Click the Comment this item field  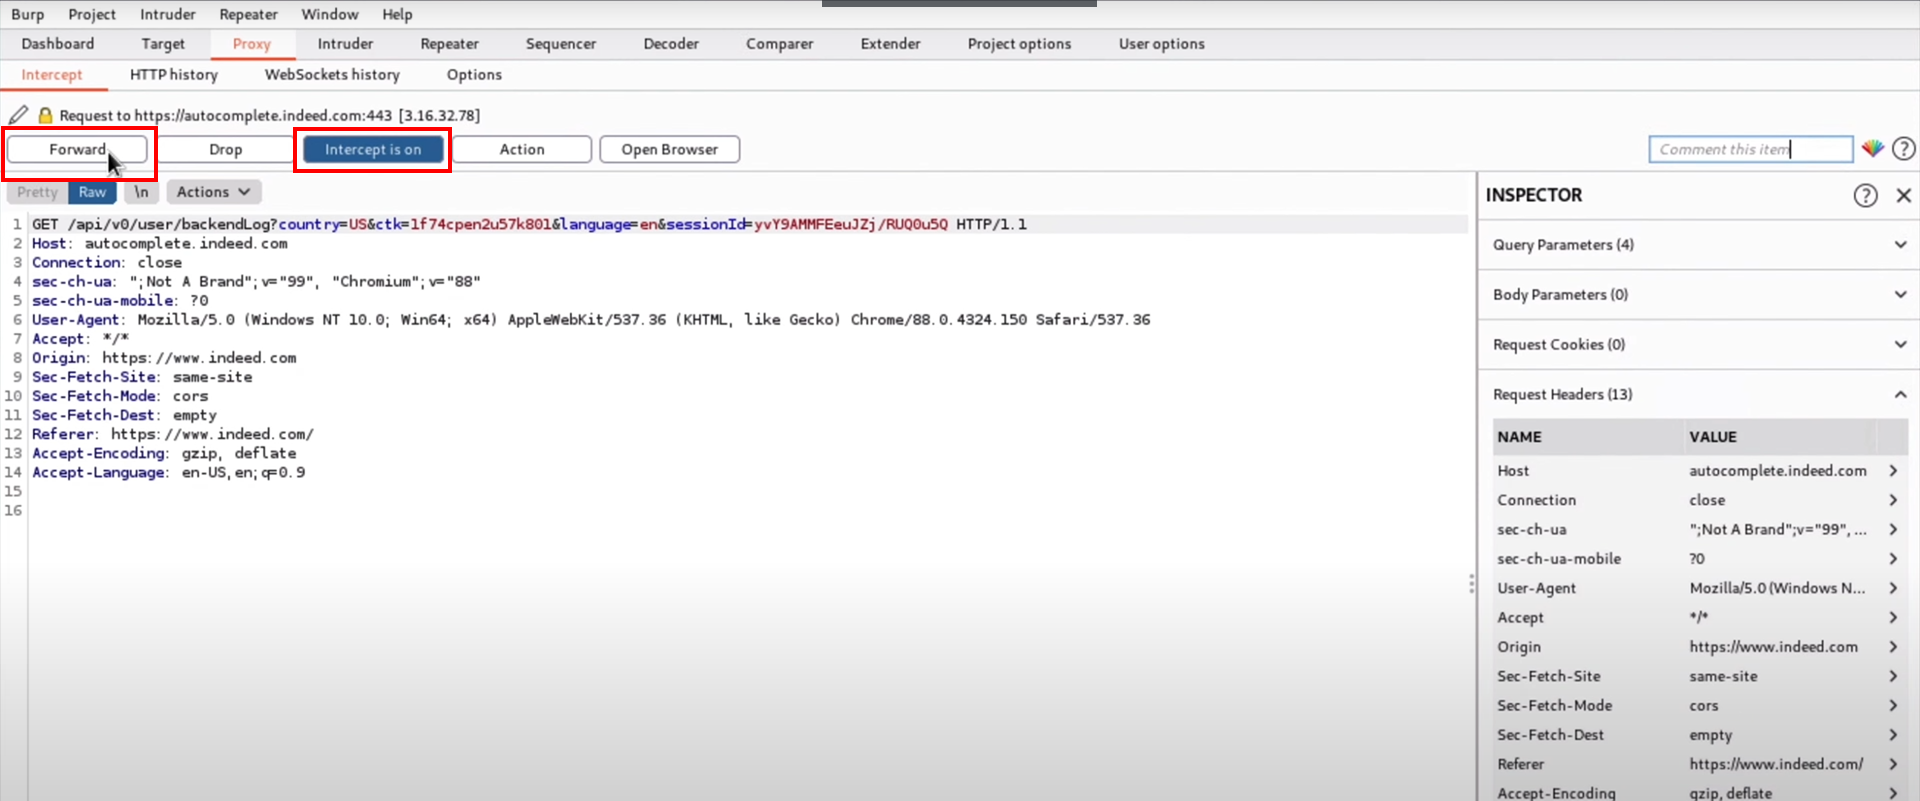(1750, 149)
